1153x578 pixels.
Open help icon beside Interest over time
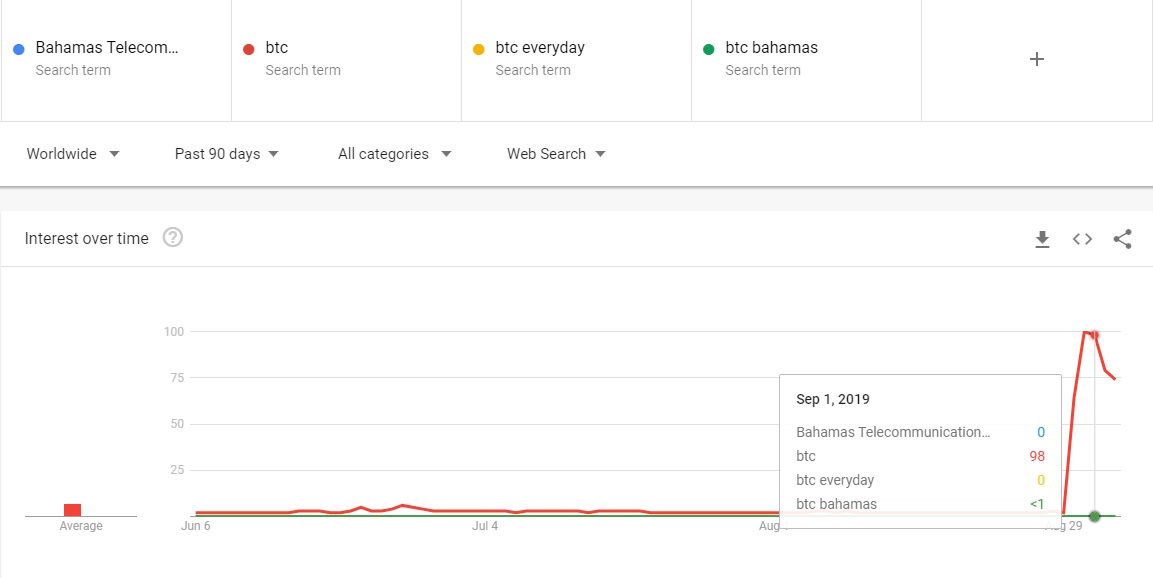(173, 238)
